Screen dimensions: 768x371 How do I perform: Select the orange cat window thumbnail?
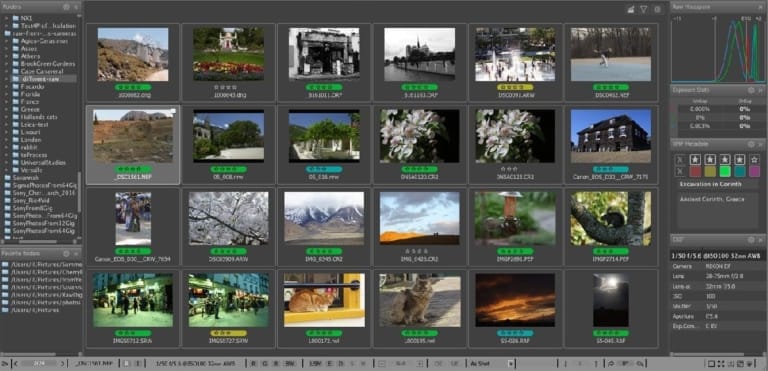[x=324, y=300]
